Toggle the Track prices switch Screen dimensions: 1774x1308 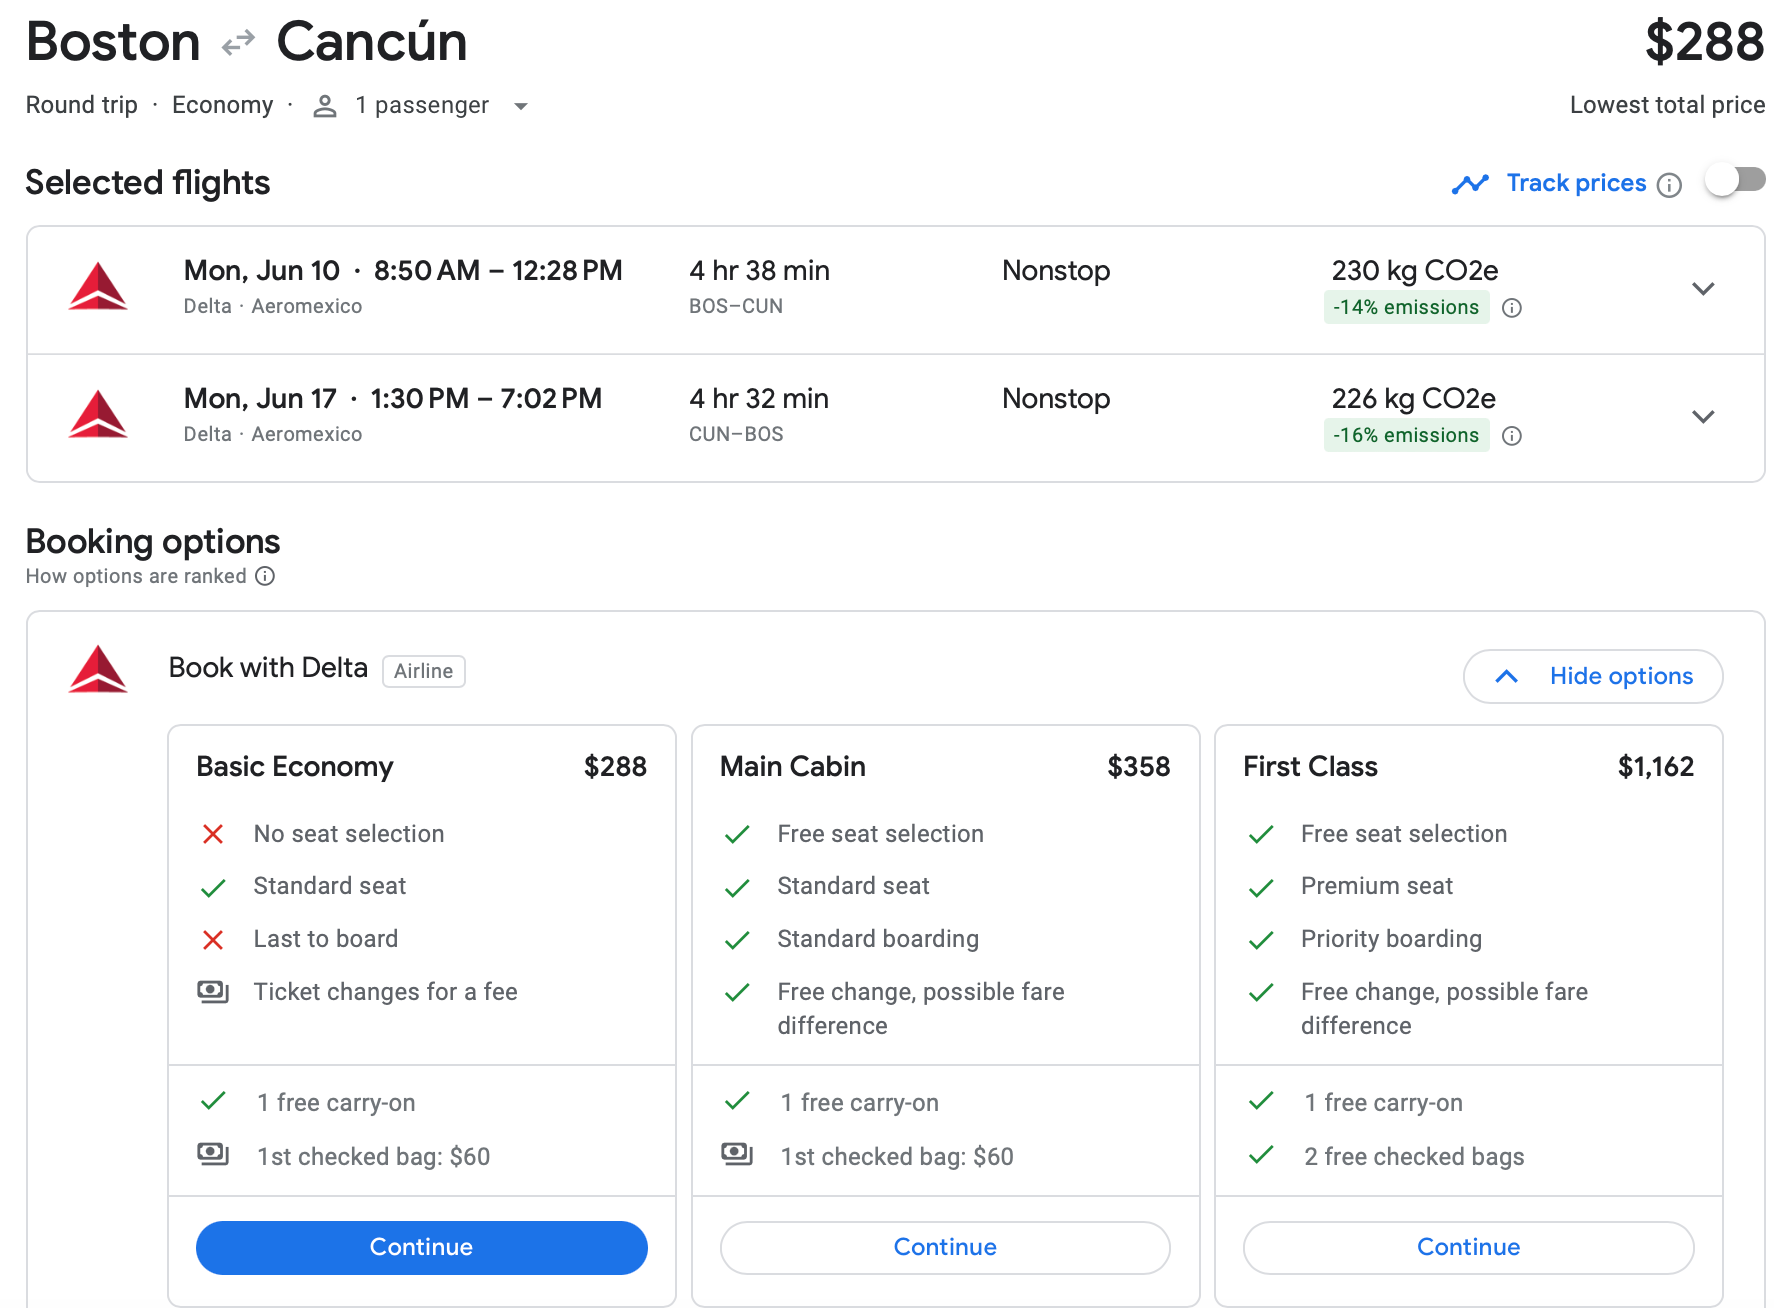[1735, 180]
